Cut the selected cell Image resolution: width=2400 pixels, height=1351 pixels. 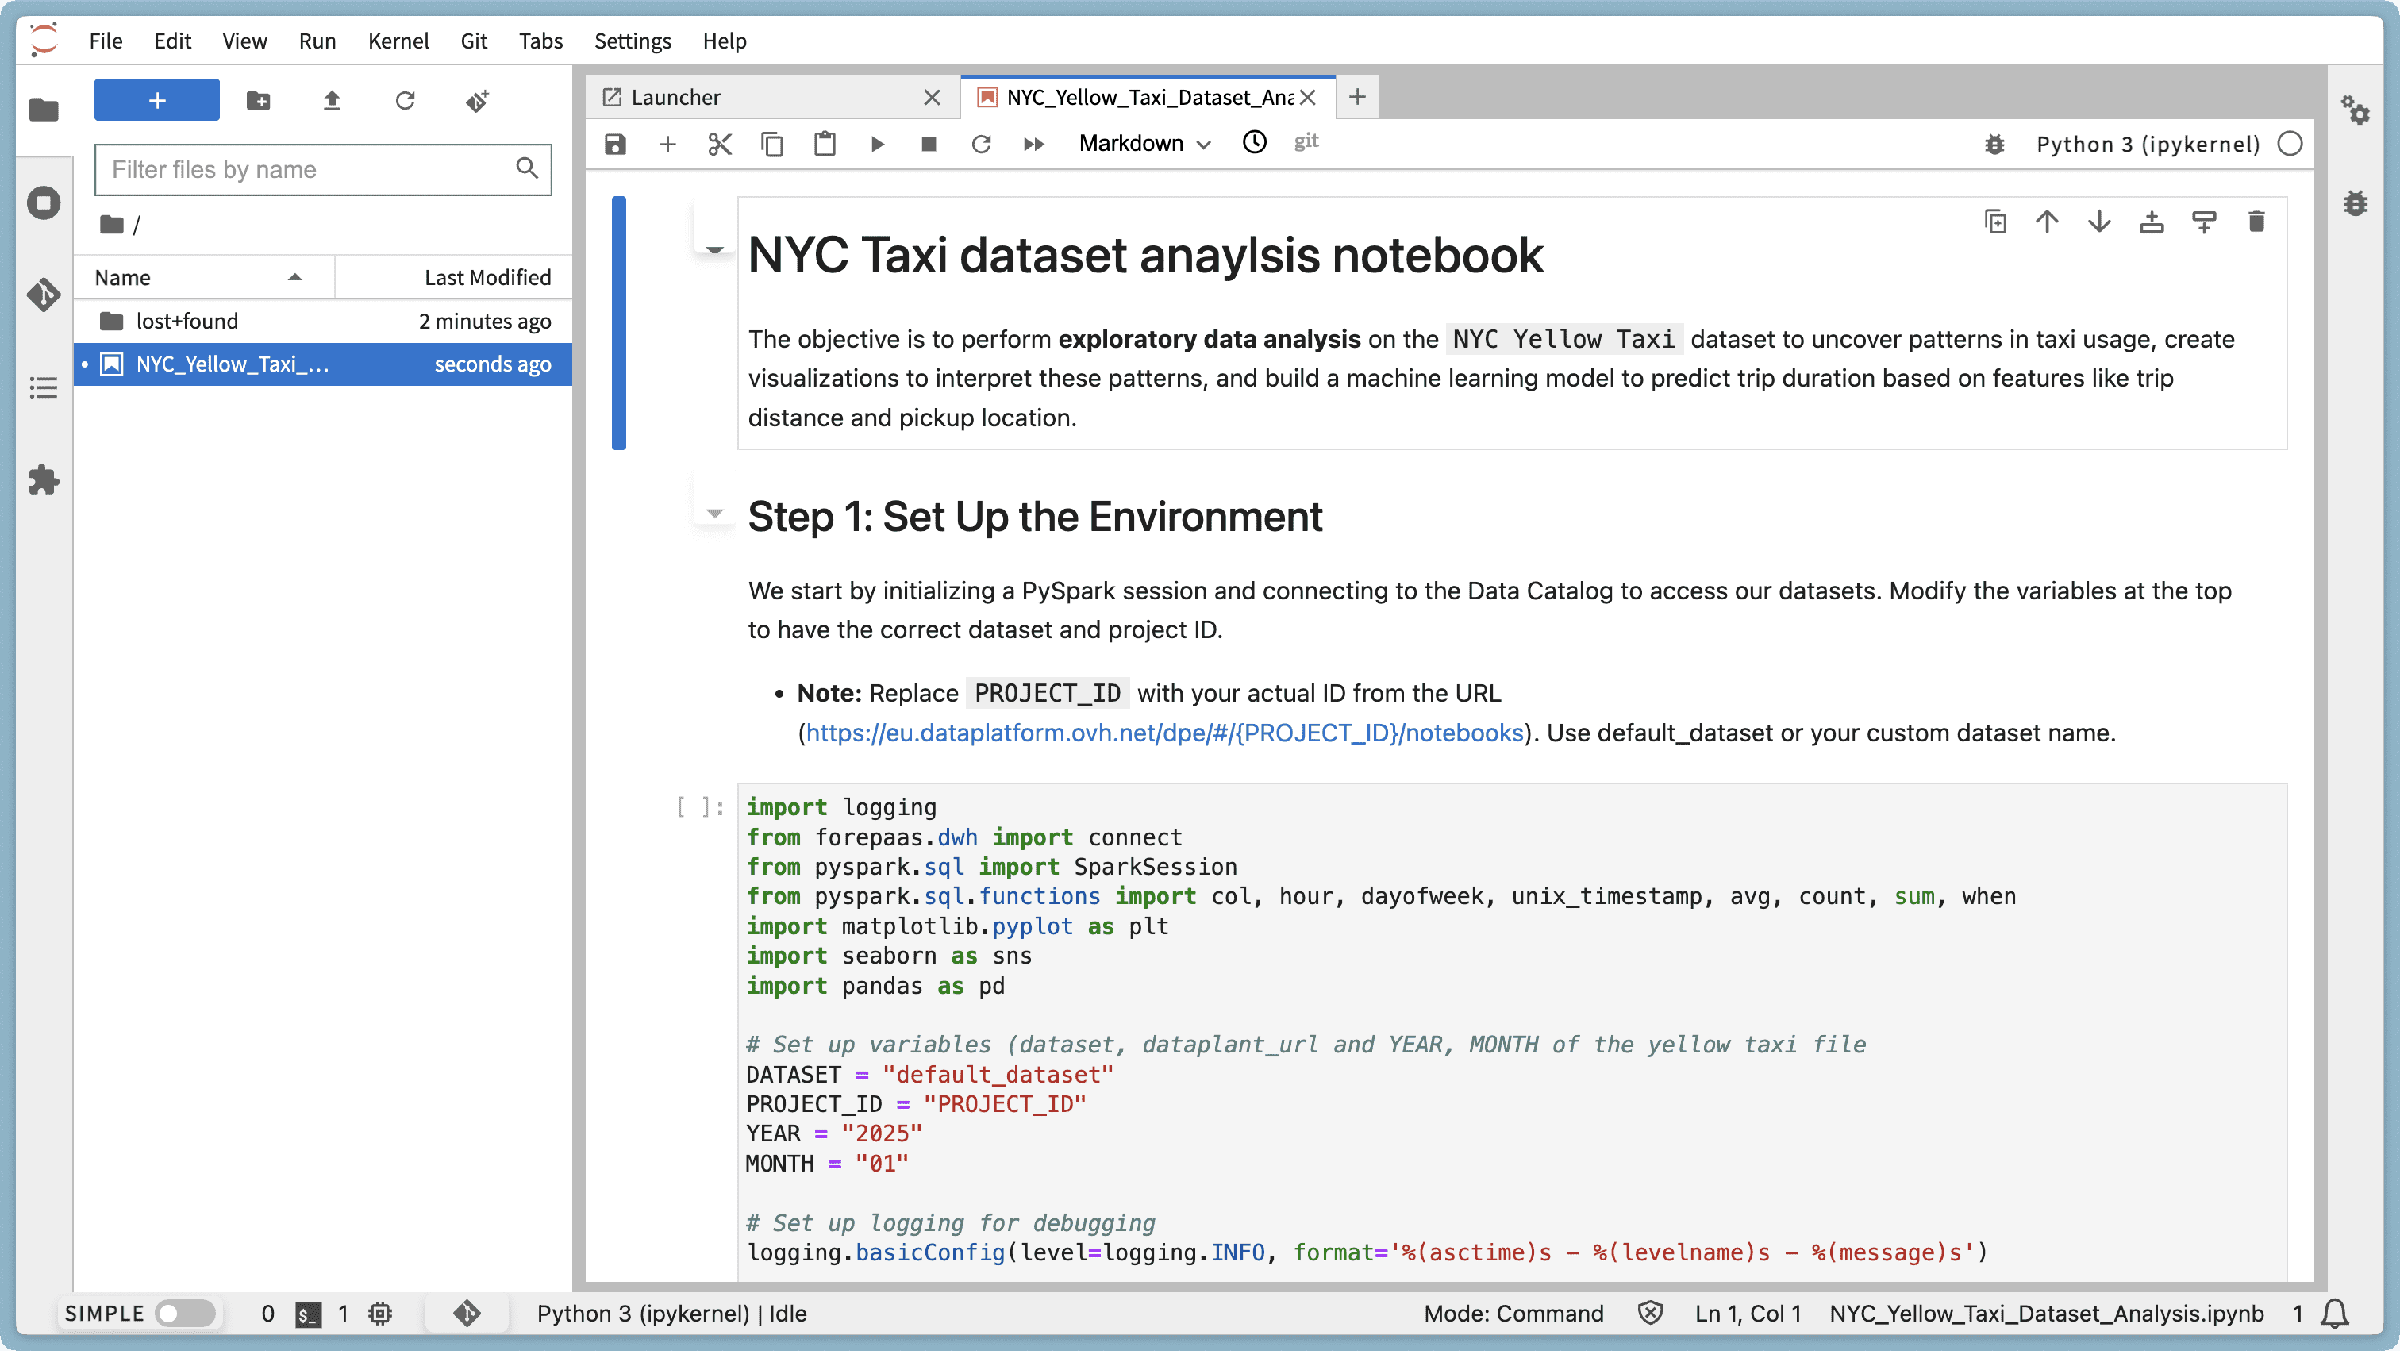click(720, 144)
